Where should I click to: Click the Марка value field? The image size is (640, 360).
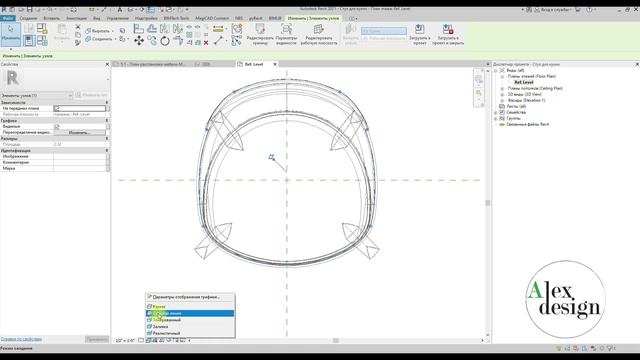[x=80, y=168]
